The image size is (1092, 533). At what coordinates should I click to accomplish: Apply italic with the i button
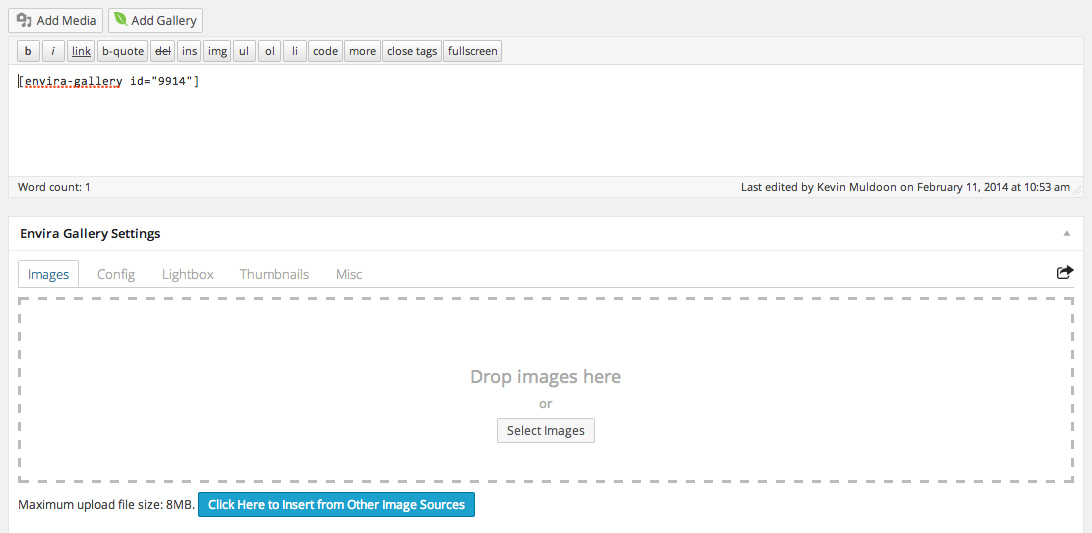pos(54,51)
